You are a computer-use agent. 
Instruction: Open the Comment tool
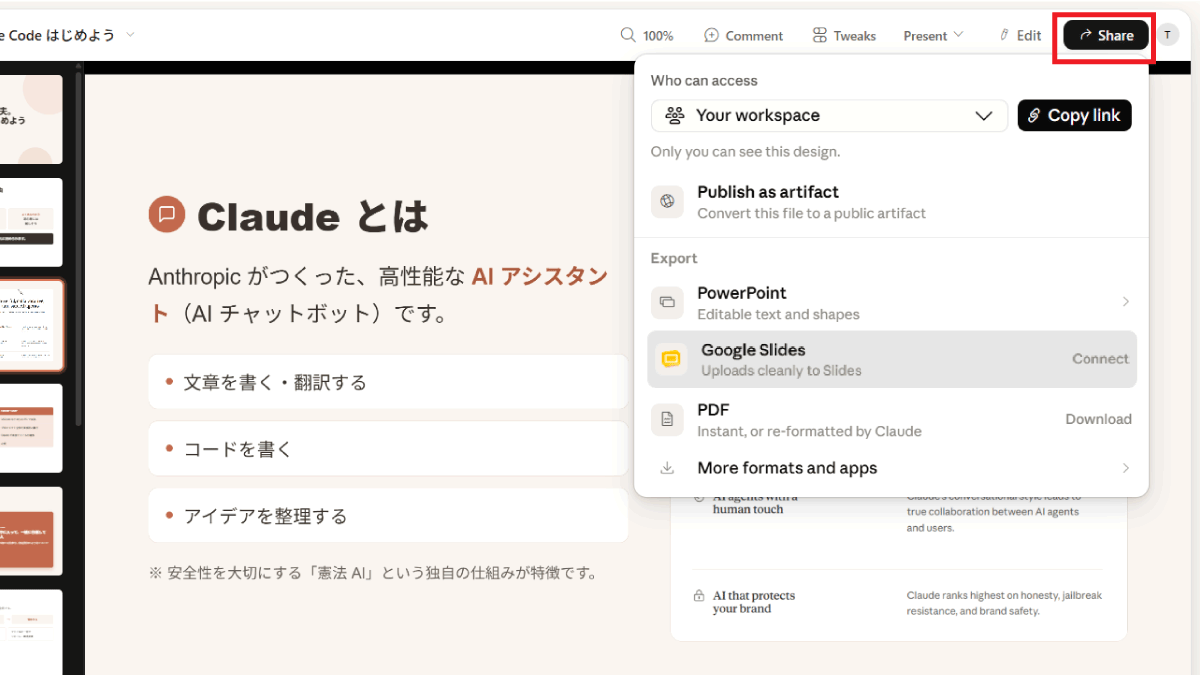click(x=743, y=35)
